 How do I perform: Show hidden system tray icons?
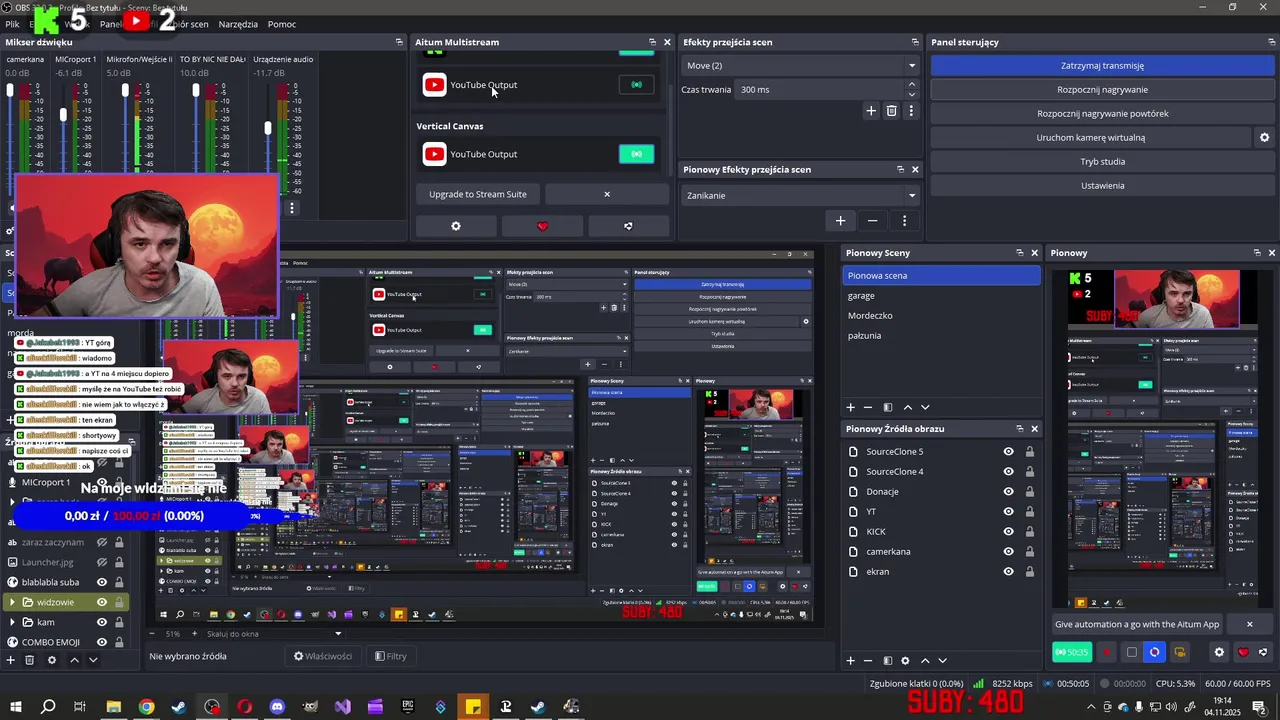point(1091,707)
